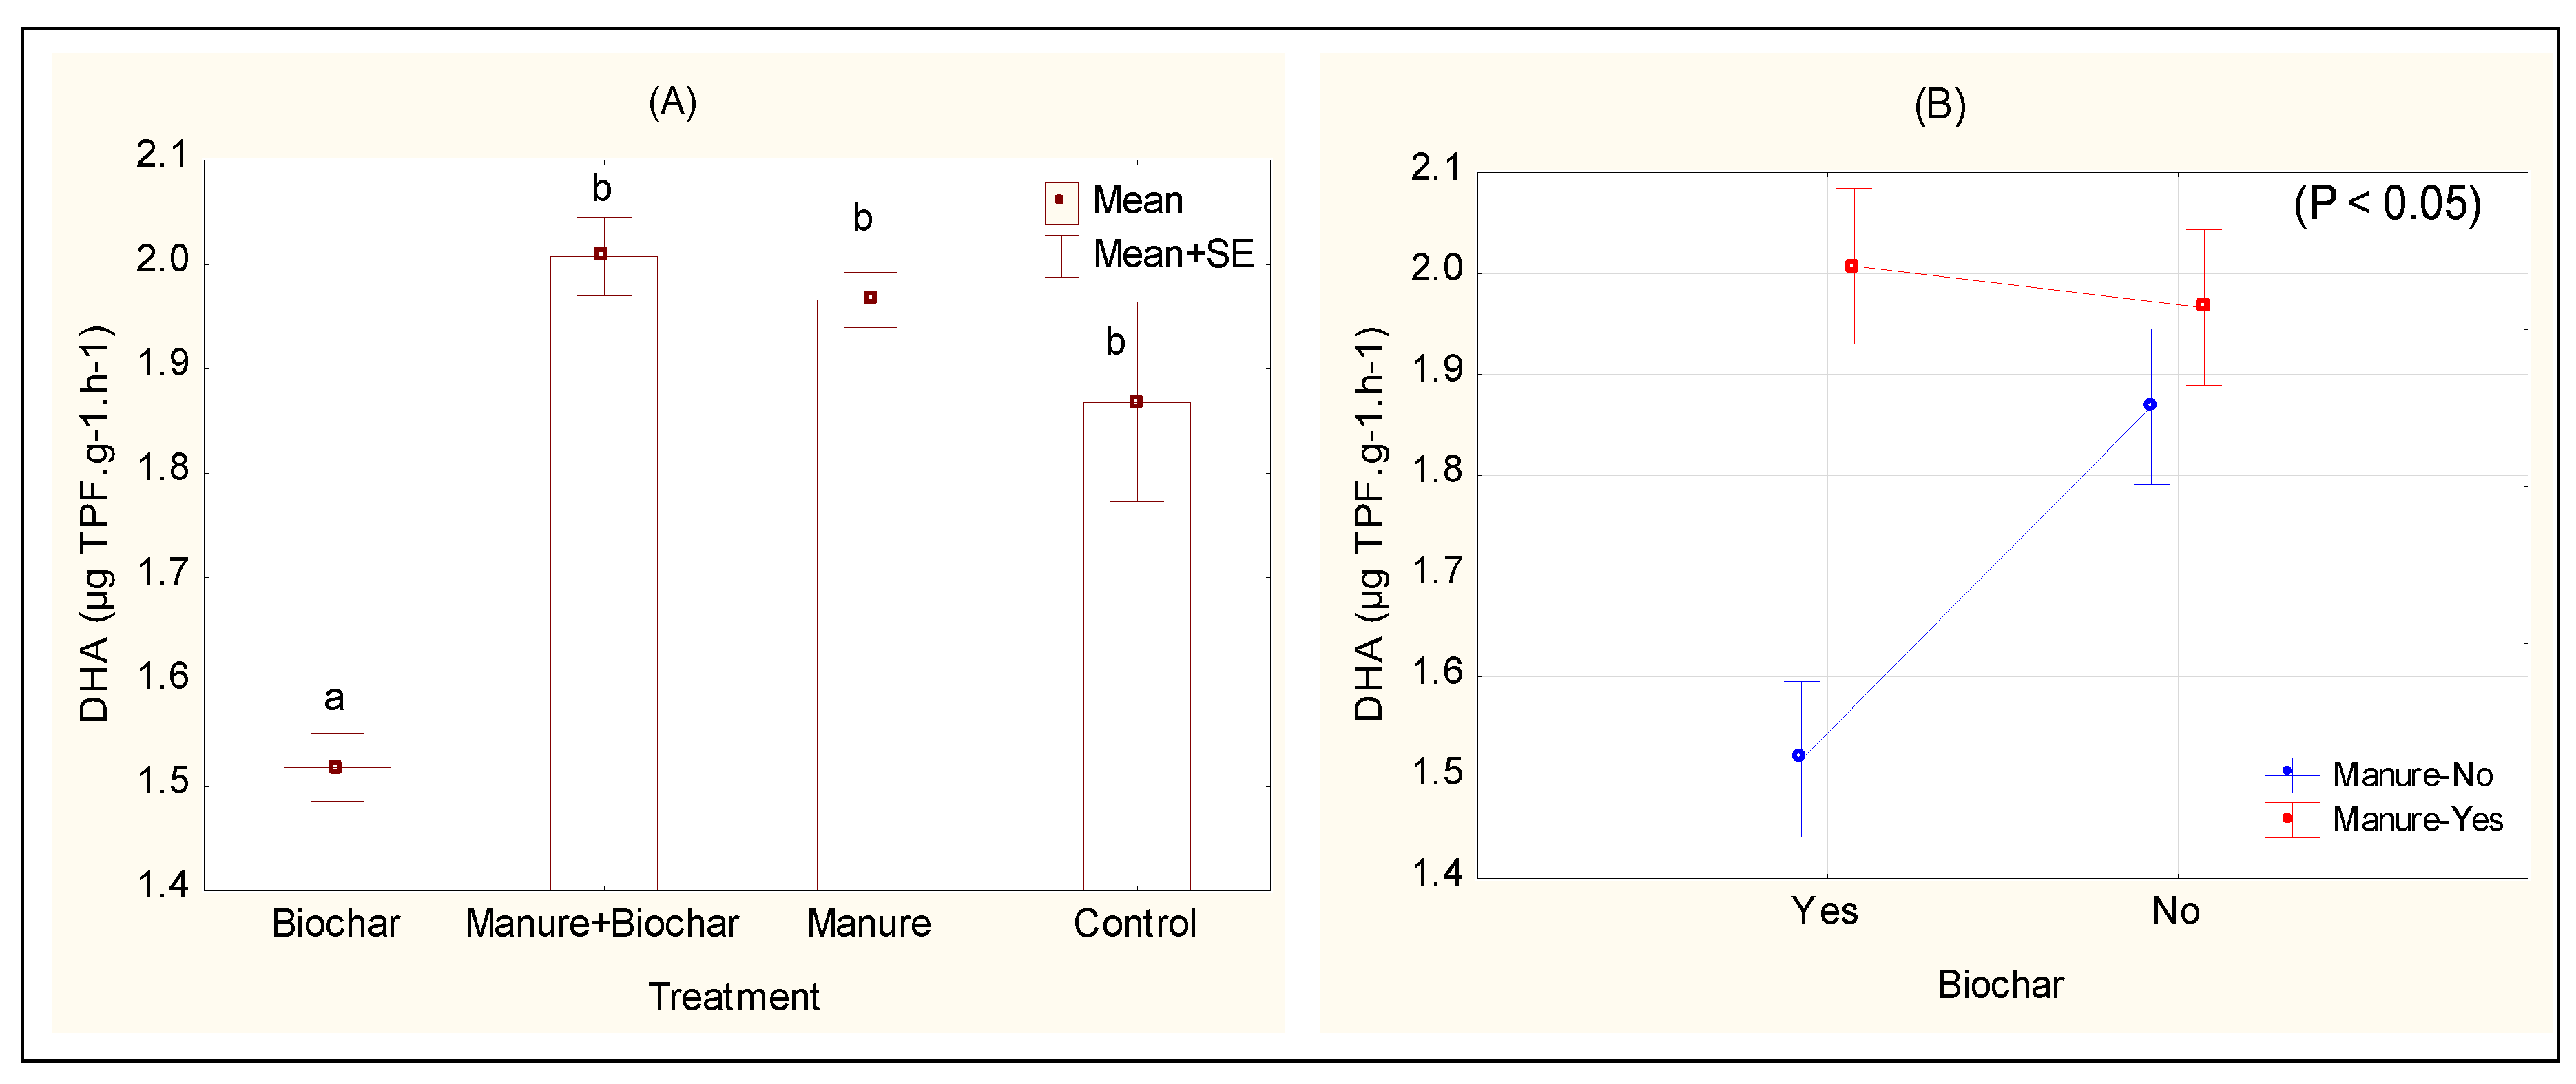Click the Manure+Biochar x-axis label
The width and height of the screenshot is (2576, 1084).
point(602,923)
